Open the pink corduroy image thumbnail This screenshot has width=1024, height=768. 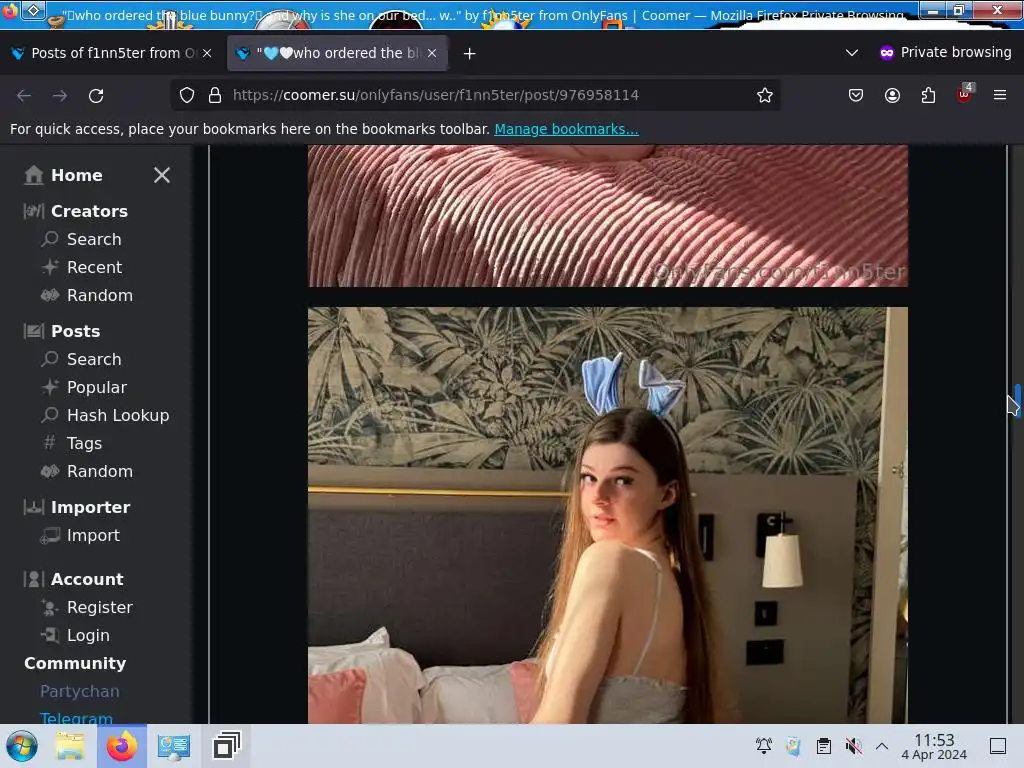point(607,216)
